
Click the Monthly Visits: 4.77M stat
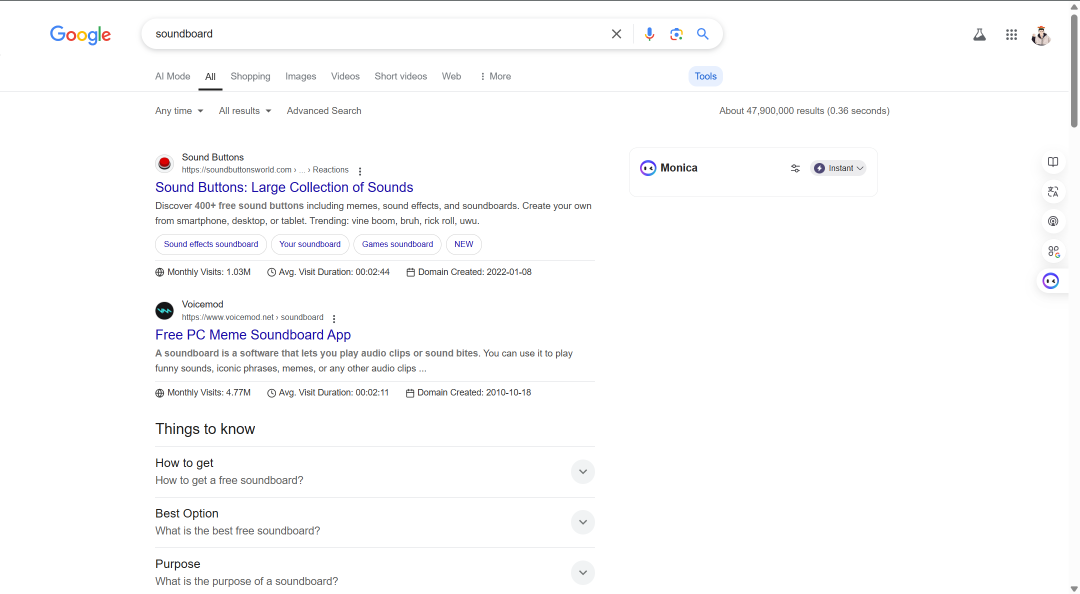point(203,393)
